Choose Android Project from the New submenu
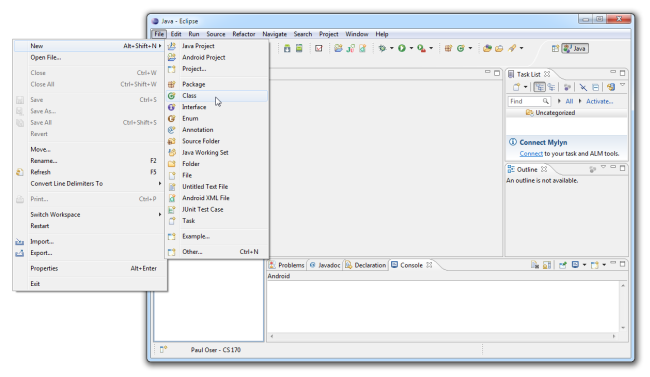650x377 pixels. click(217, 58)
